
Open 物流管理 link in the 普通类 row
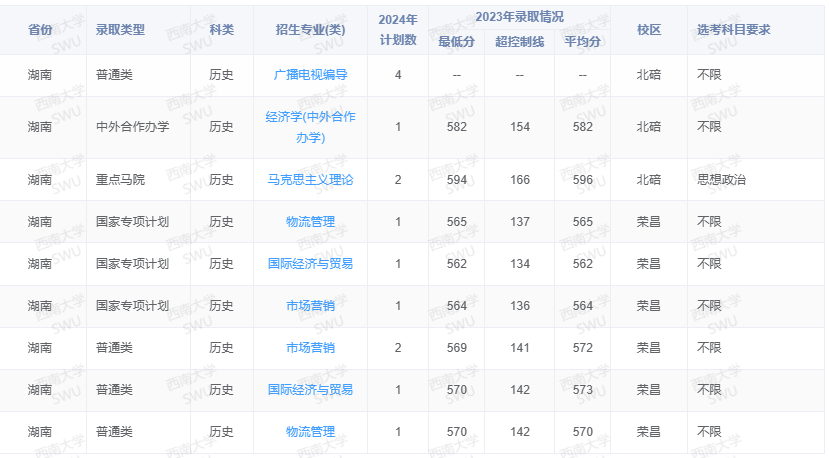[x=310, y=432]
